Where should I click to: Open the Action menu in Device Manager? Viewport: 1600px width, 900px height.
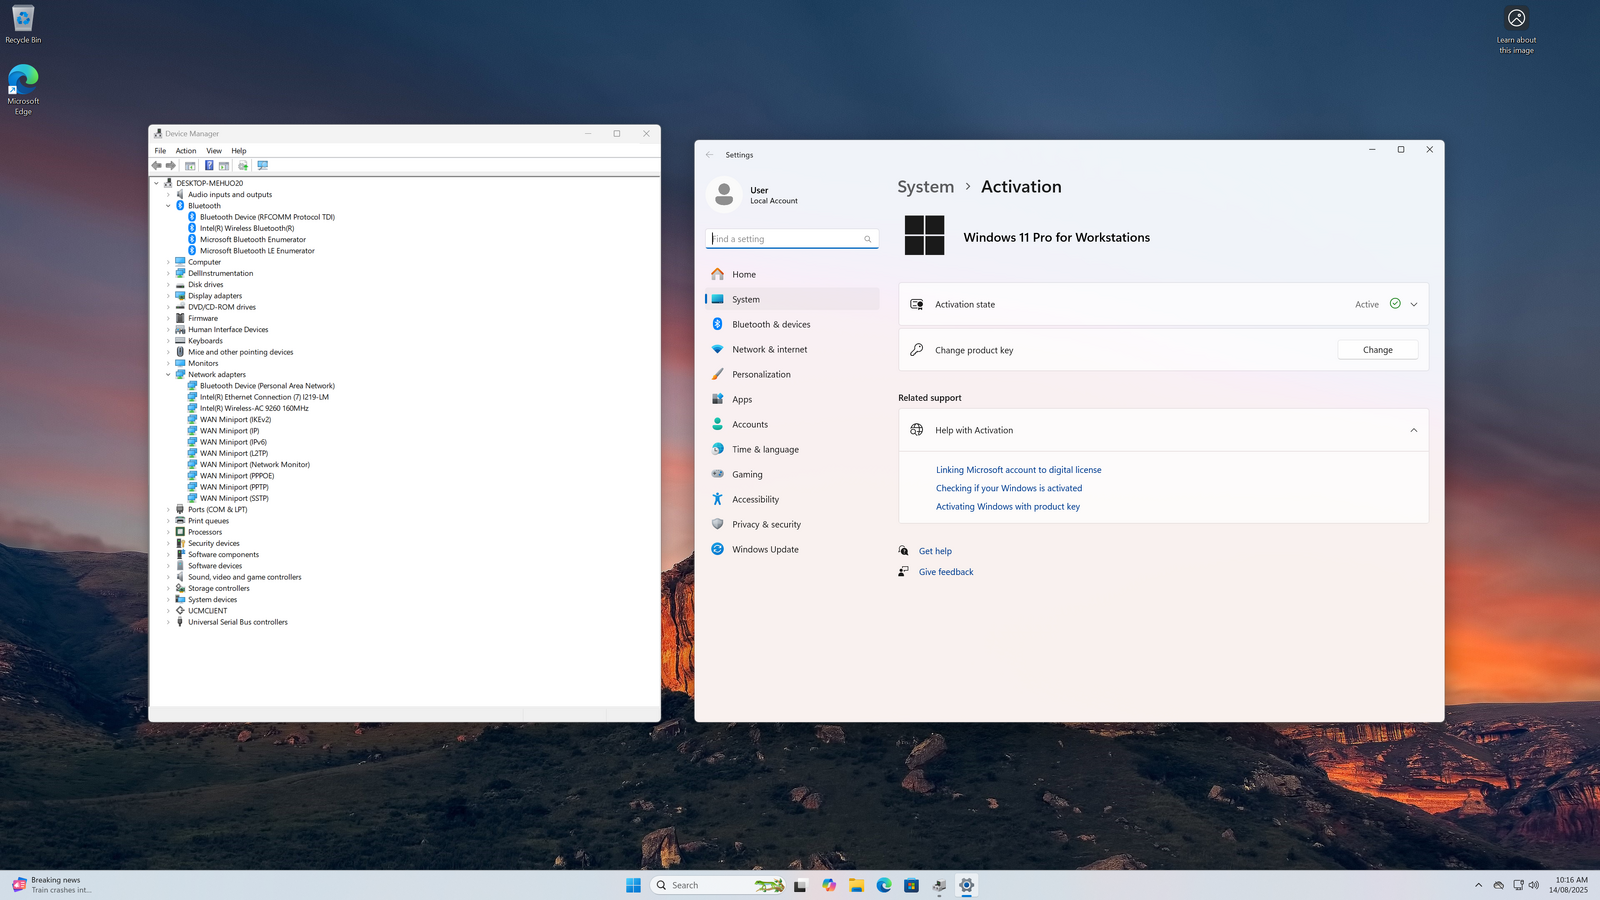pyautogui.click(x=186, y=151)
